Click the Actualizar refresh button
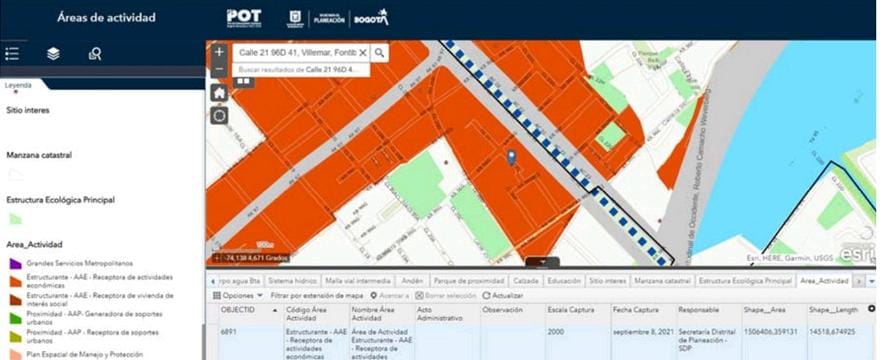The image size is (892, 360). pyautogui.click(x=503, y=296)
